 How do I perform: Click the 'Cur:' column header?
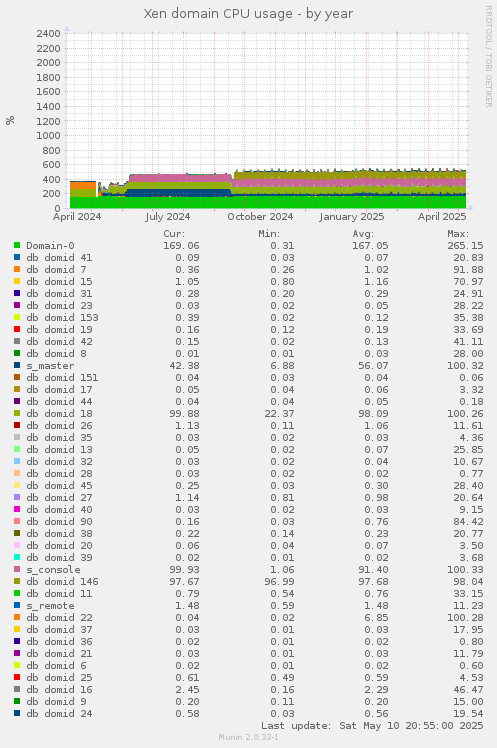pyautogui.click(x=174, y=234)
